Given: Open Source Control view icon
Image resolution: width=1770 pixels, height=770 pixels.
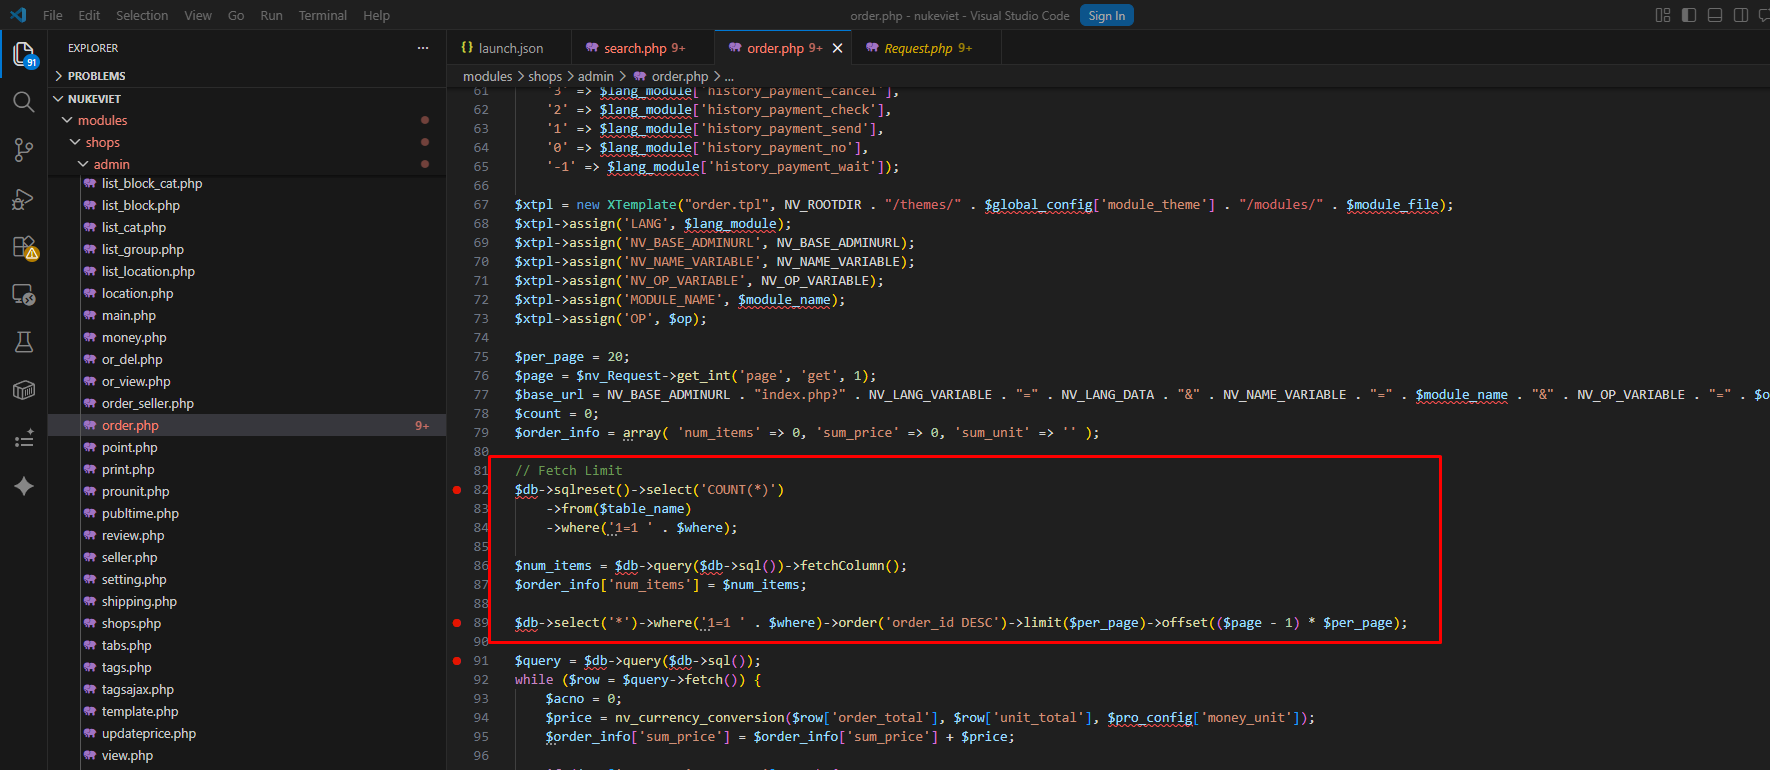Looking at the screenshot, I should coord(24,150).
